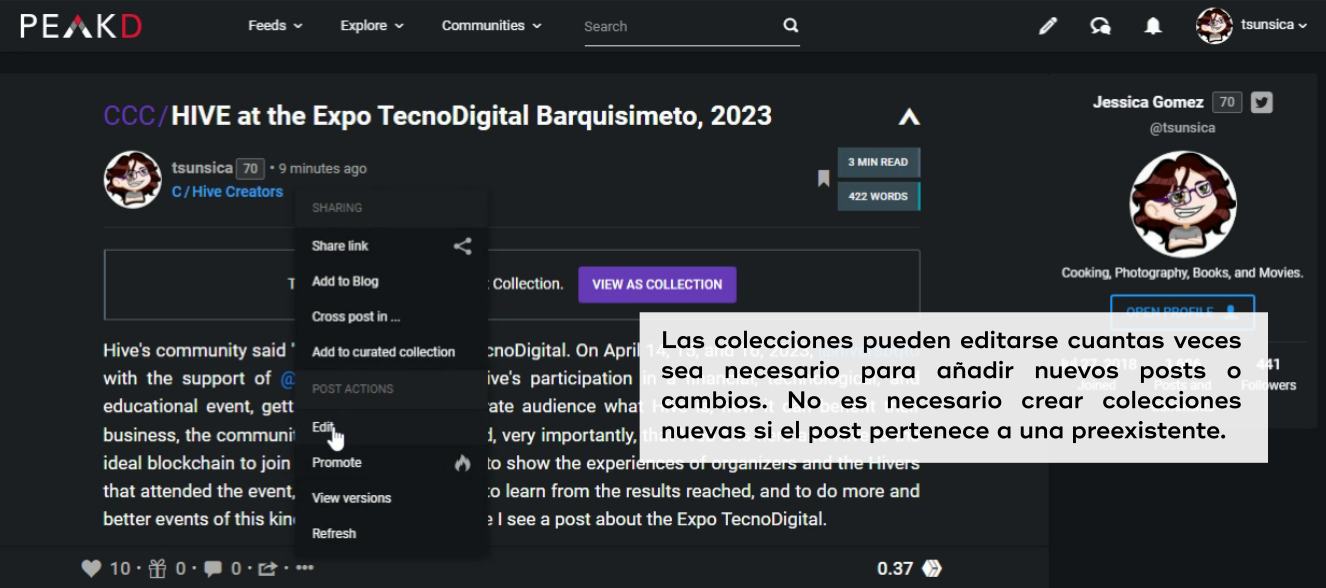Click the tsunsica avatar in top bar
Screen dimensions: 1326x588
coord(1214,26)
